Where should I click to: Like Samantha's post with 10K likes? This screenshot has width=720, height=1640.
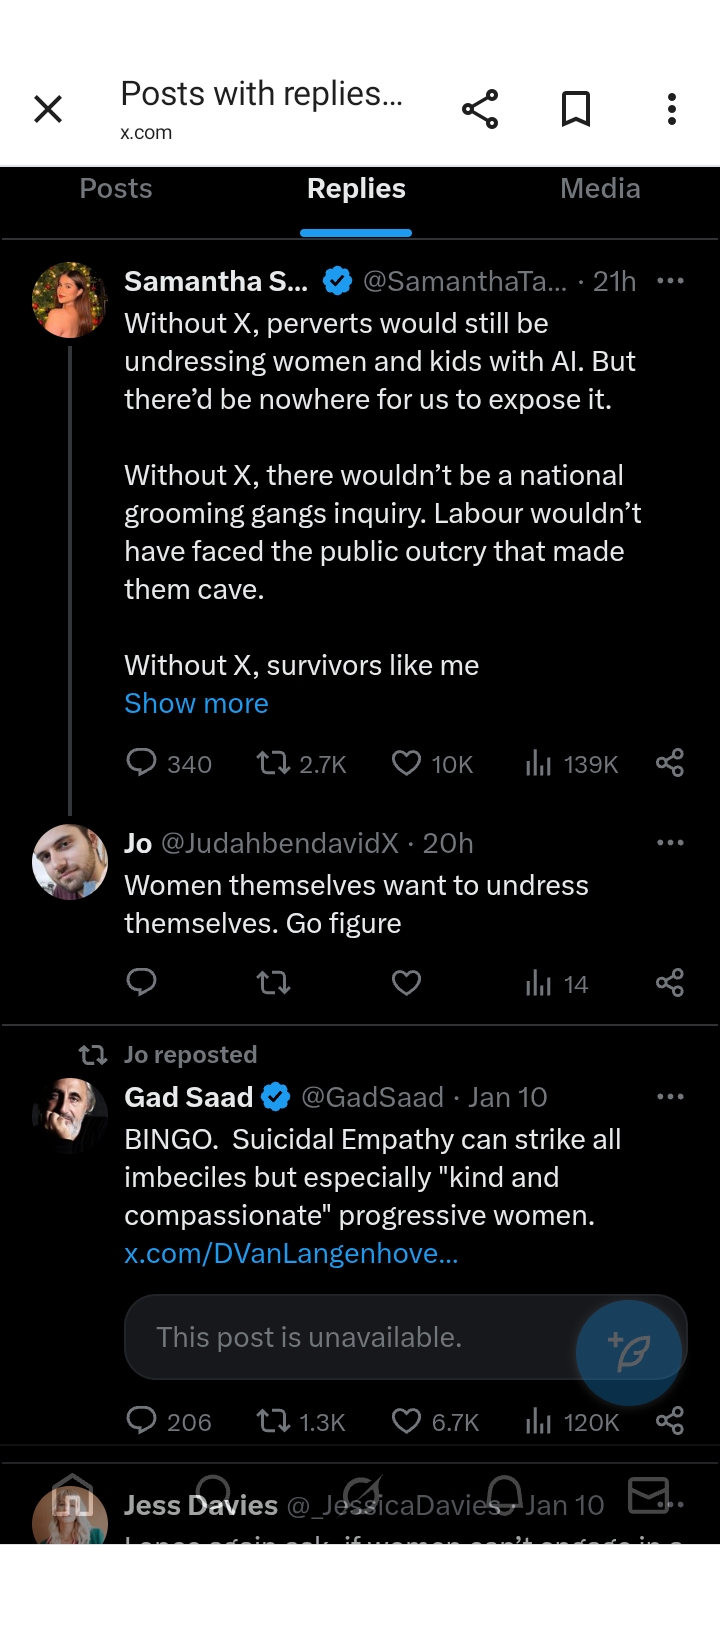[x=406, y=764]
